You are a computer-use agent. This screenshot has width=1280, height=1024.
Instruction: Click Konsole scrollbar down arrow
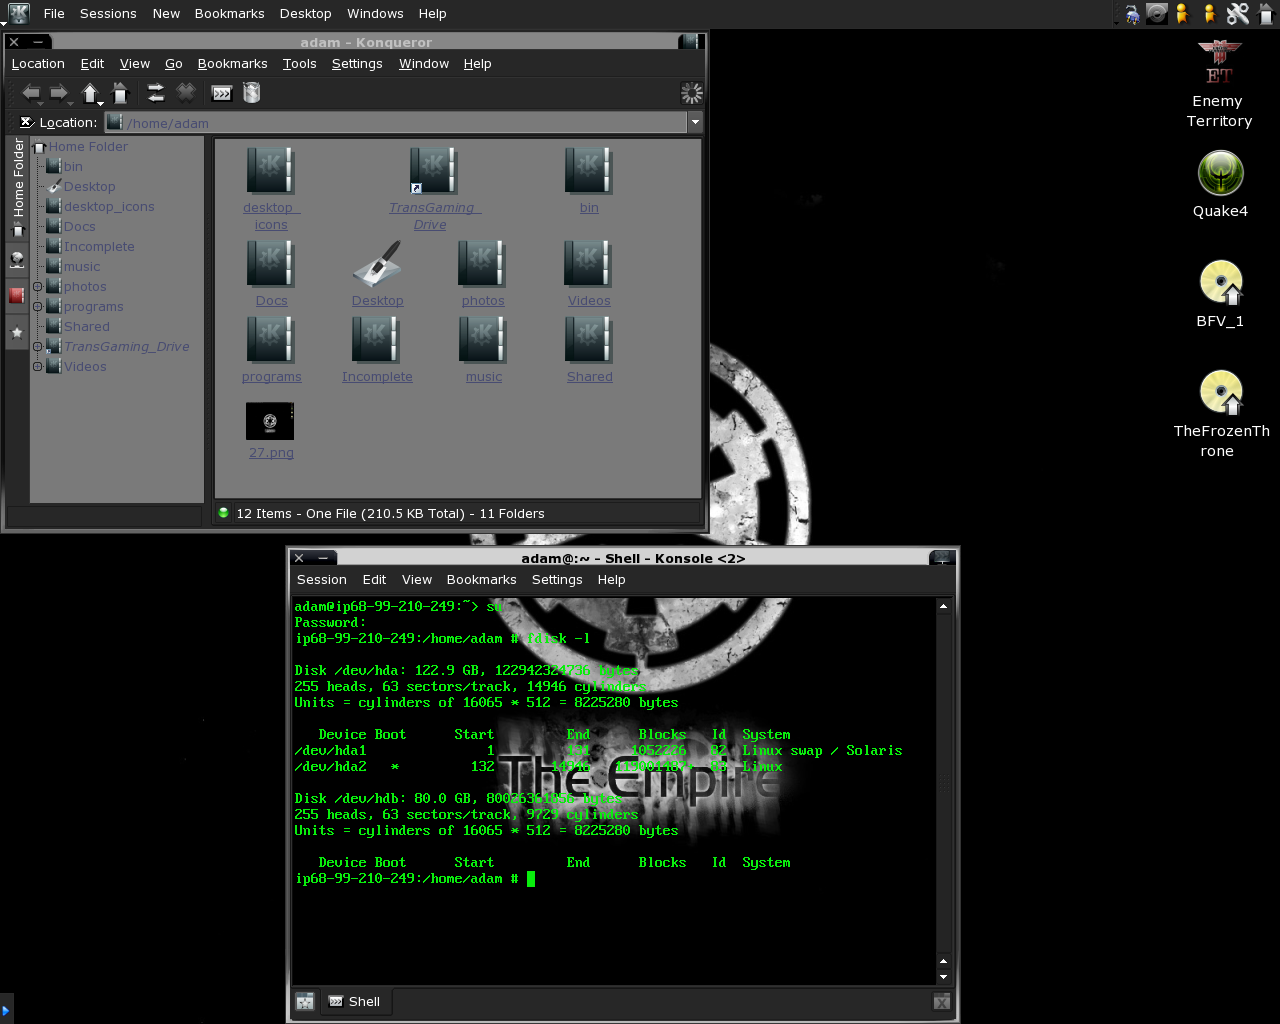(943, 977)
